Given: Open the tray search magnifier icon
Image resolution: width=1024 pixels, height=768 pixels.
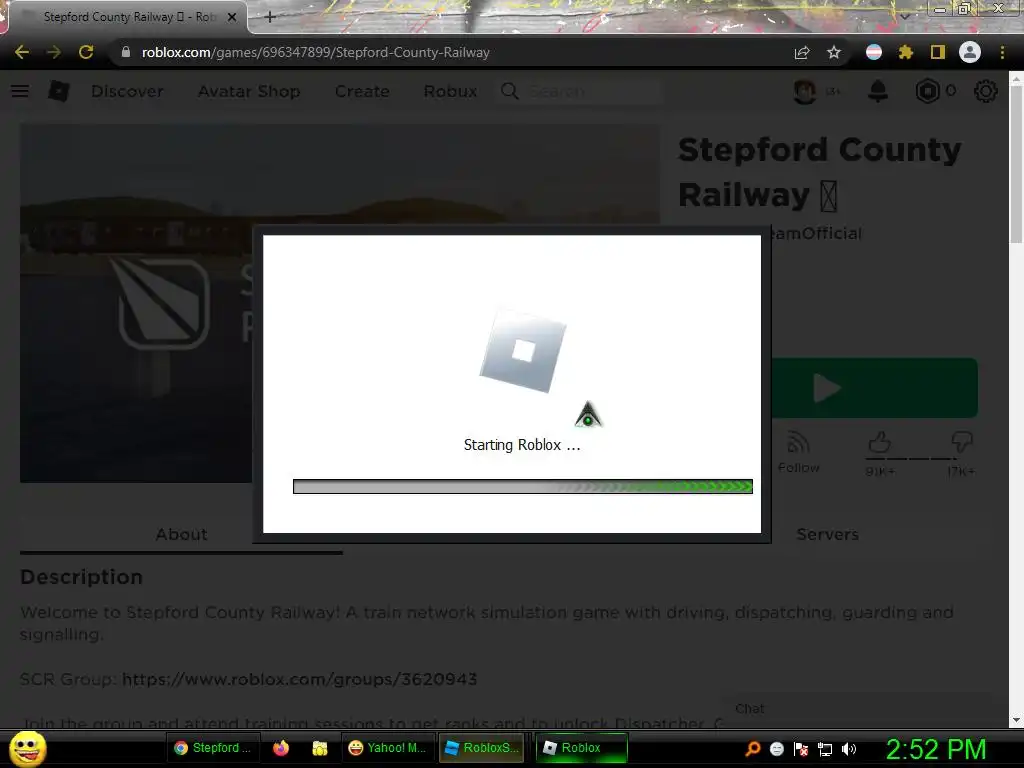Looking at the screenshot, I should click(752, 749).
